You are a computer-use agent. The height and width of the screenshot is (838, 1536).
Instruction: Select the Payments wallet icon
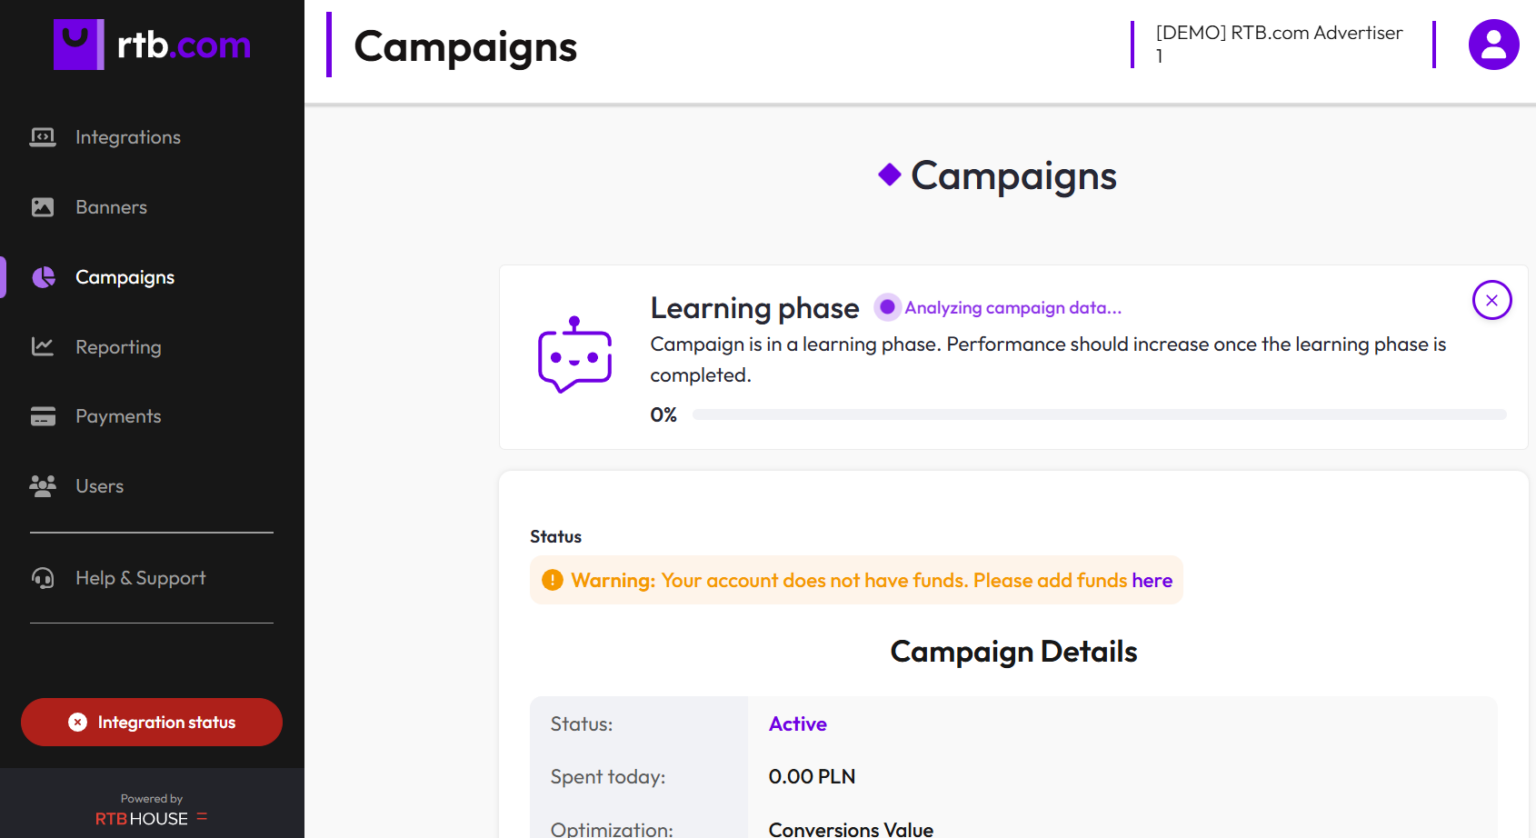click(42, 416)
